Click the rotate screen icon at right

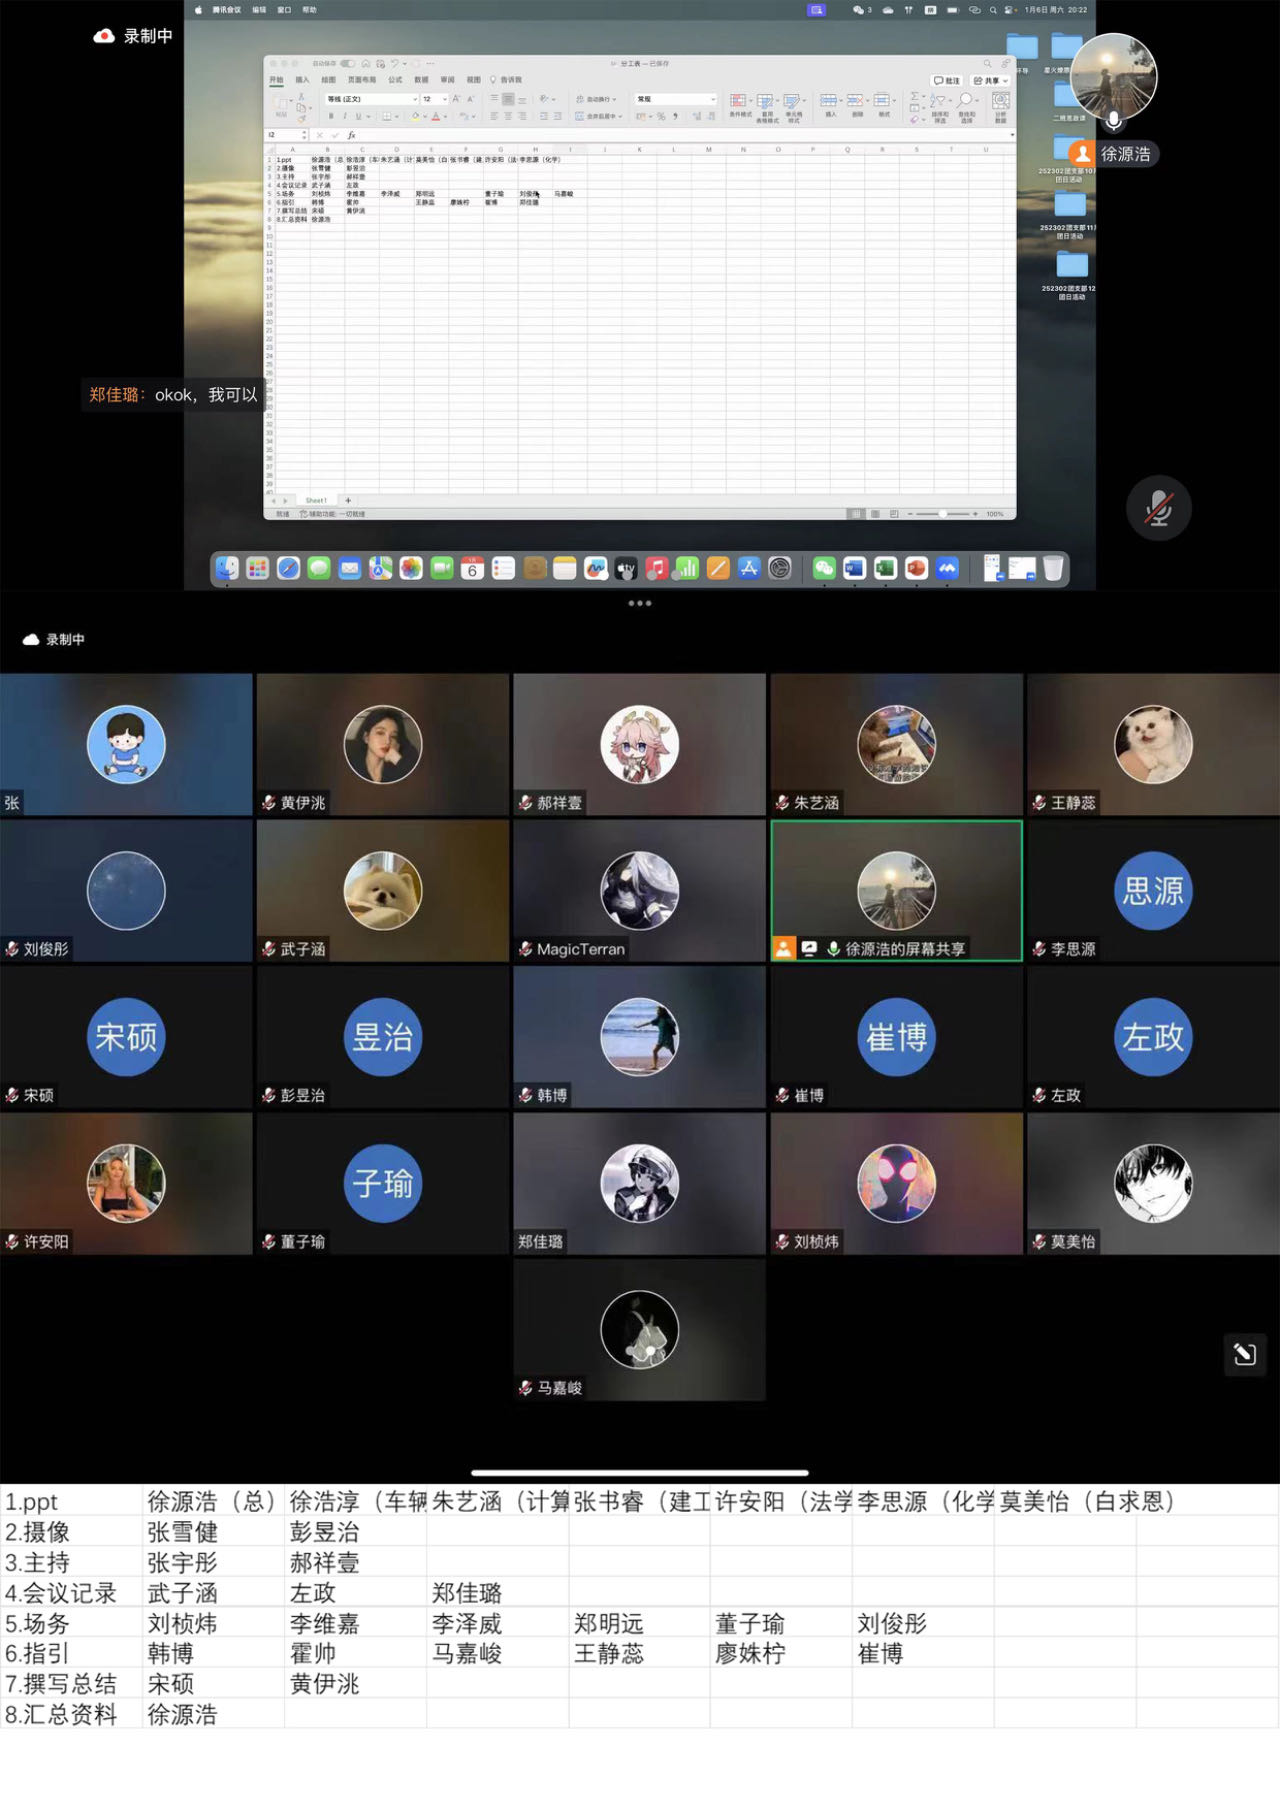click(x=1244, y=1354)
